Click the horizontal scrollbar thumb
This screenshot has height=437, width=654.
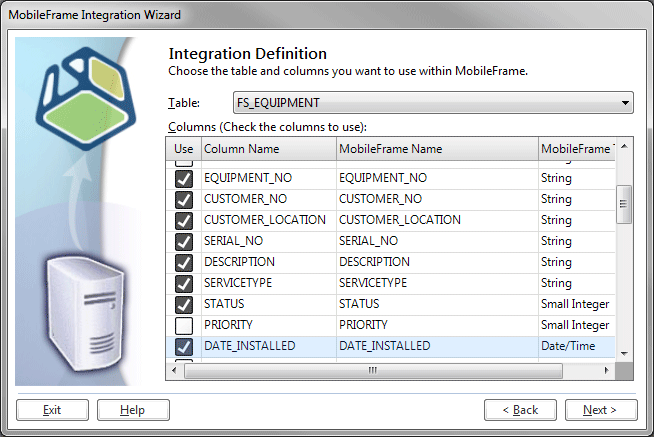point(373,370)
